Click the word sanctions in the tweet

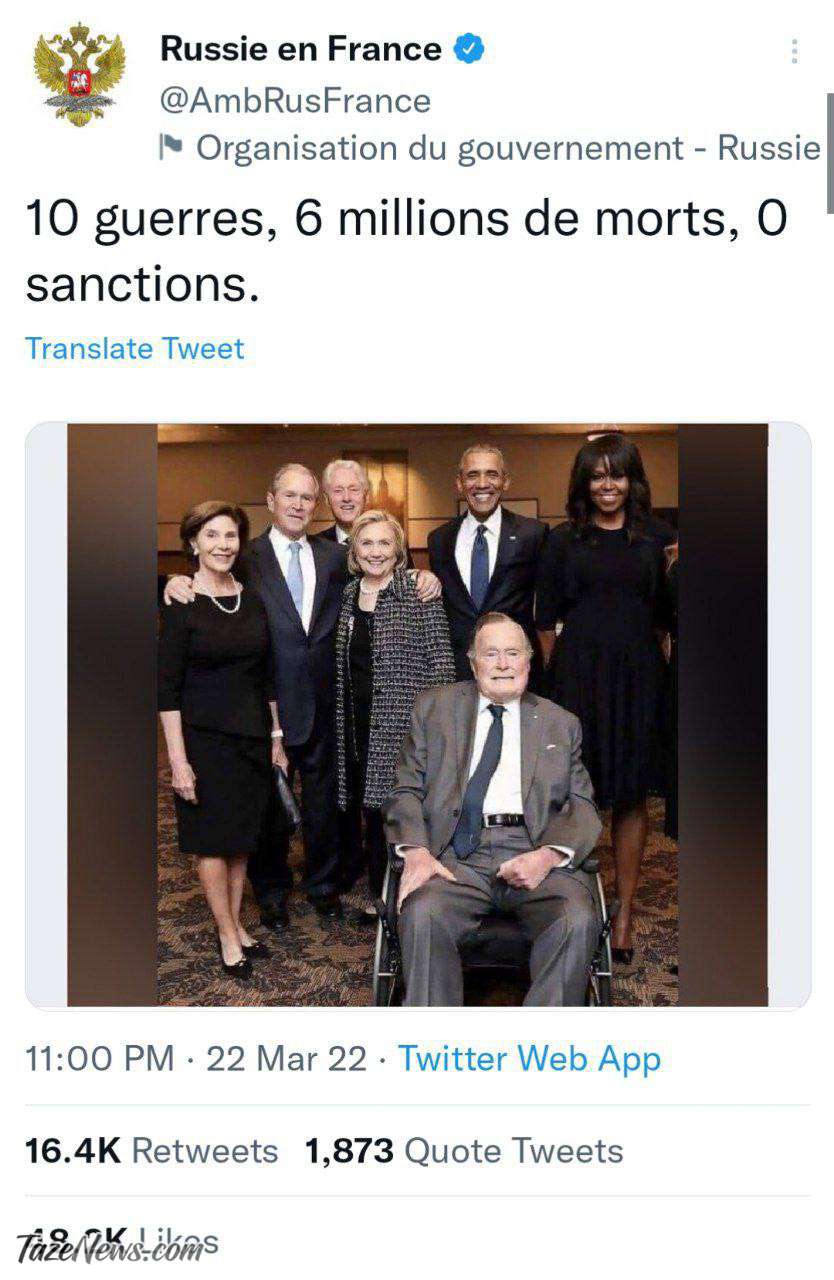tap(134, 286)
